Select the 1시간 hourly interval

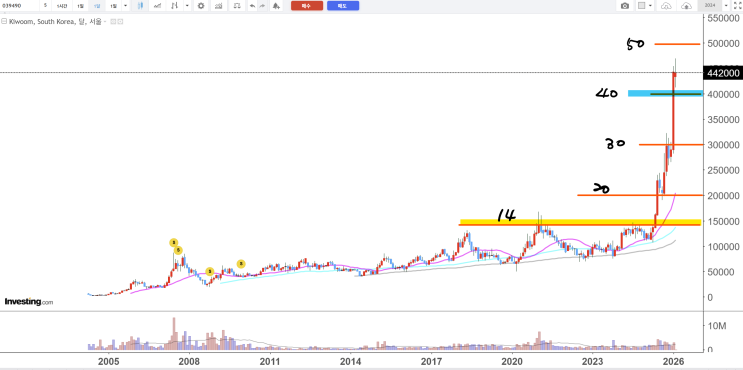pos(62,6)
